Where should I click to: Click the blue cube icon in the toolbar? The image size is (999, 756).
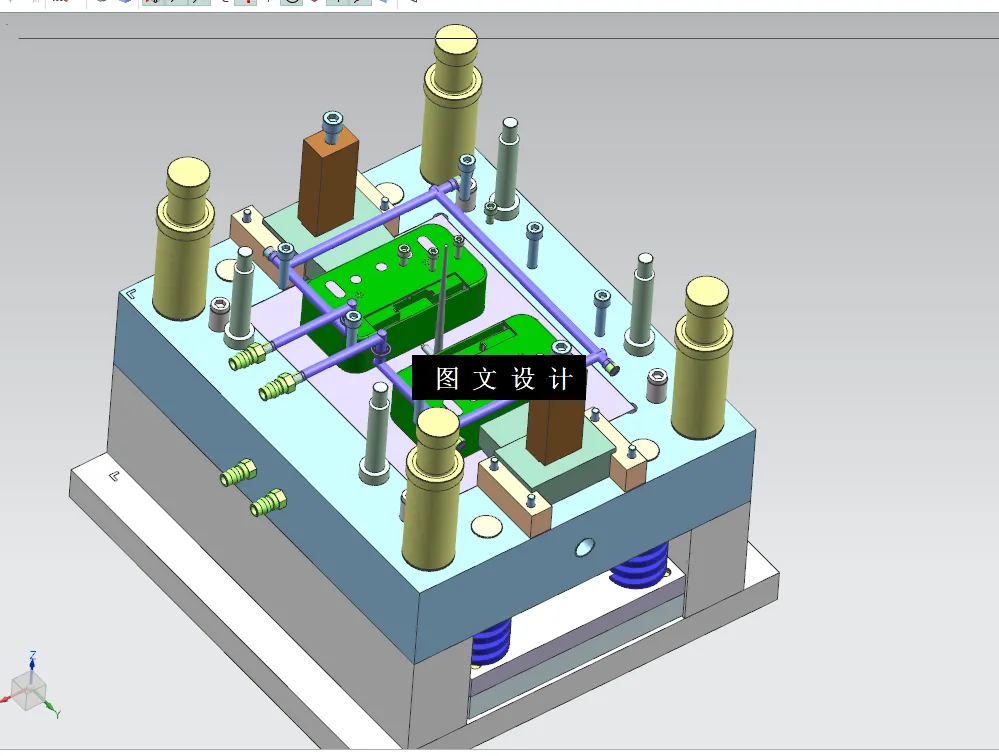point(125,4)
